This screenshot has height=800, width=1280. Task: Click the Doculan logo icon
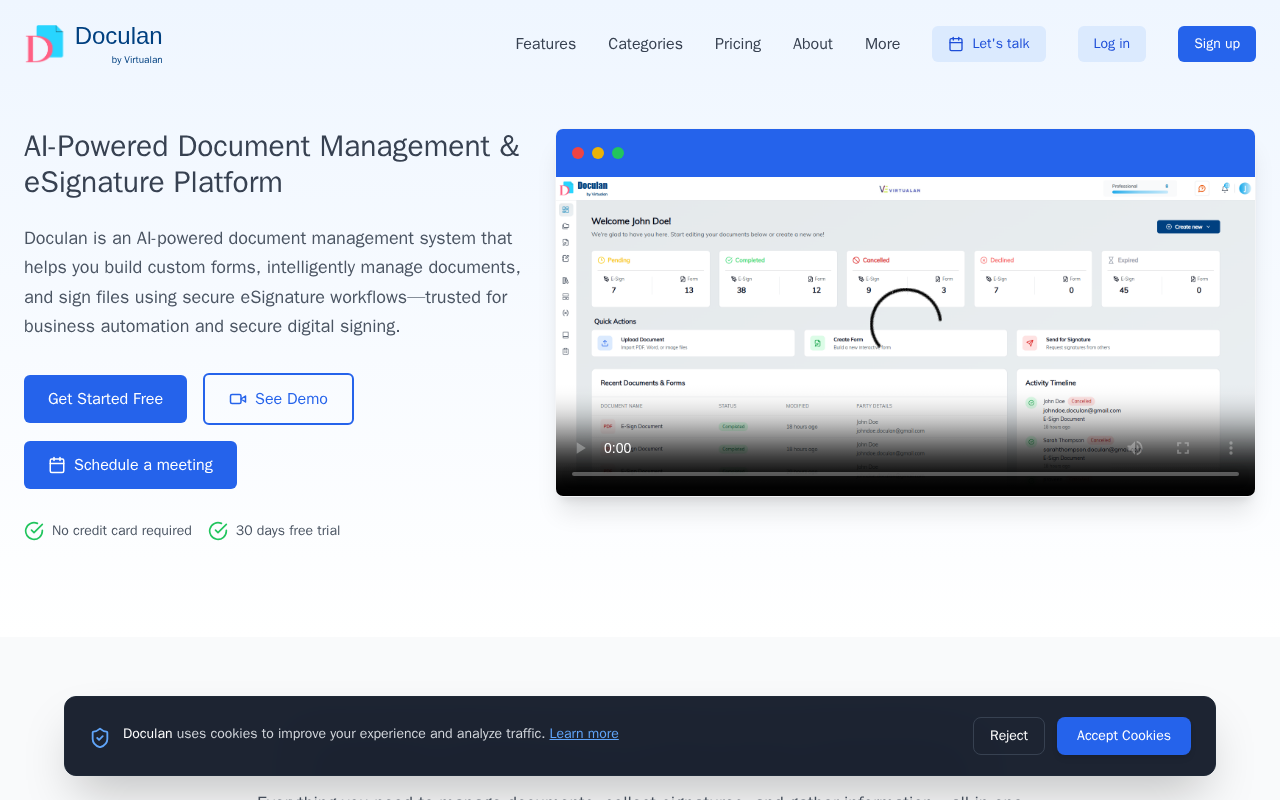coord(44,44)
